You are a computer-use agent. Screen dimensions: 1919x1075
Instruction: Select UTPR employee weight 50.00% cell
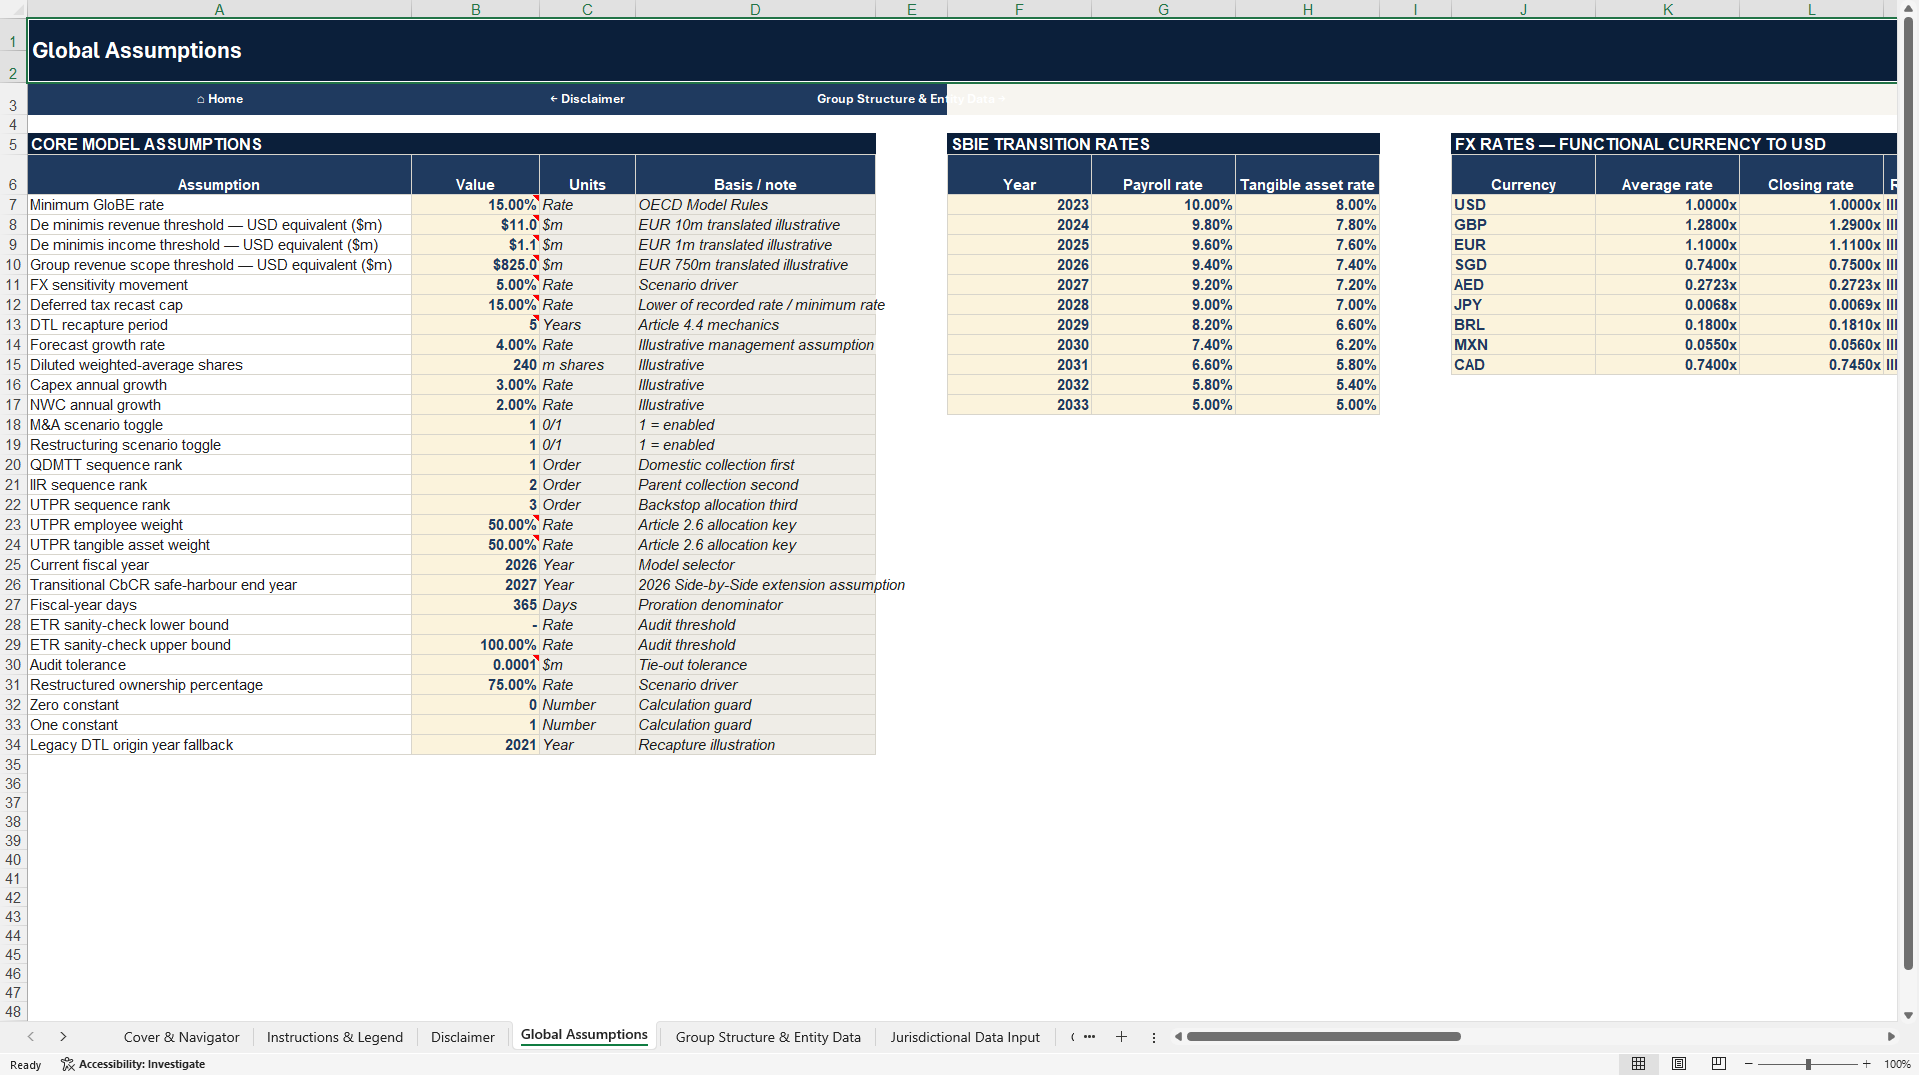pyautogui.click(x=475, y=525)
